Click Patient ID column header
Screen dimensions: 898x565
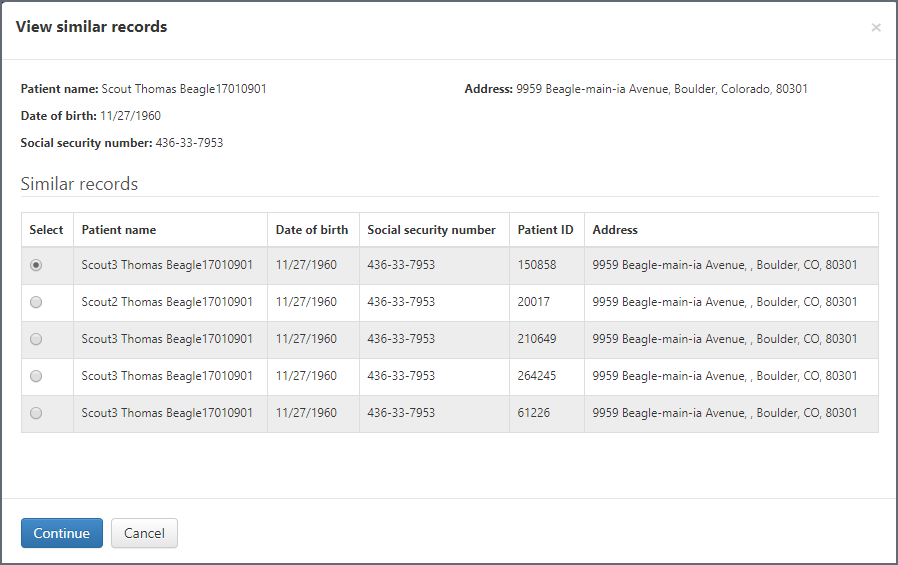pos(545,230)
